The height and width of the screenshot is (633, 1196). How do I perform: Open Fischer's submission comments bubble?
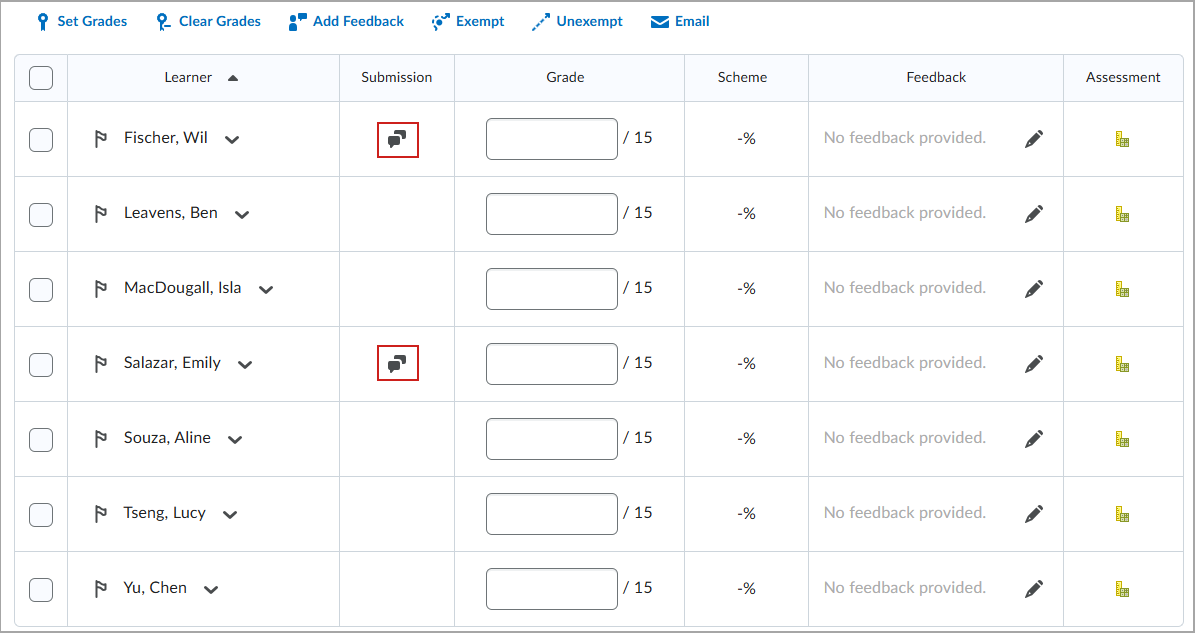(397, 139)
